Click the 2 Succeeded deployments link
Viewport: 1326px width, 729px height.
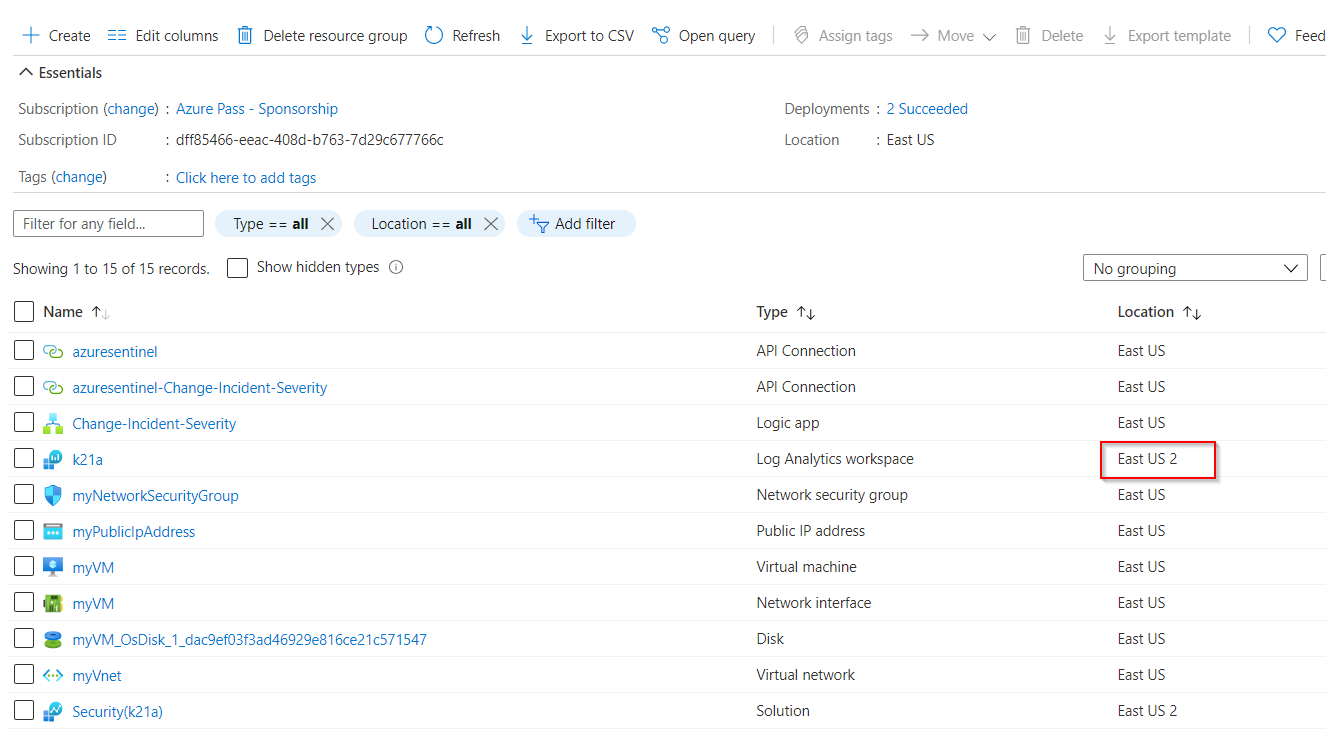click(927, 108)
